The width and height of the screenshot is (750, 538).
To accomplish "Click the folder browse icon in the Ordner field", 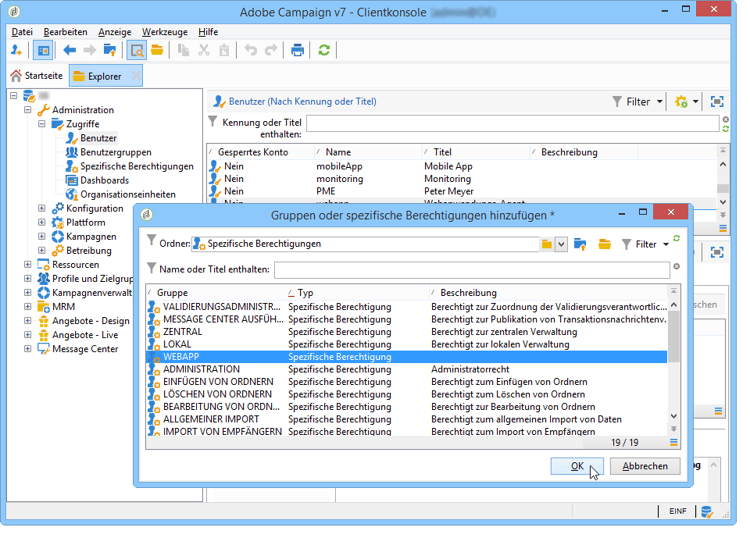I will 546,244.
